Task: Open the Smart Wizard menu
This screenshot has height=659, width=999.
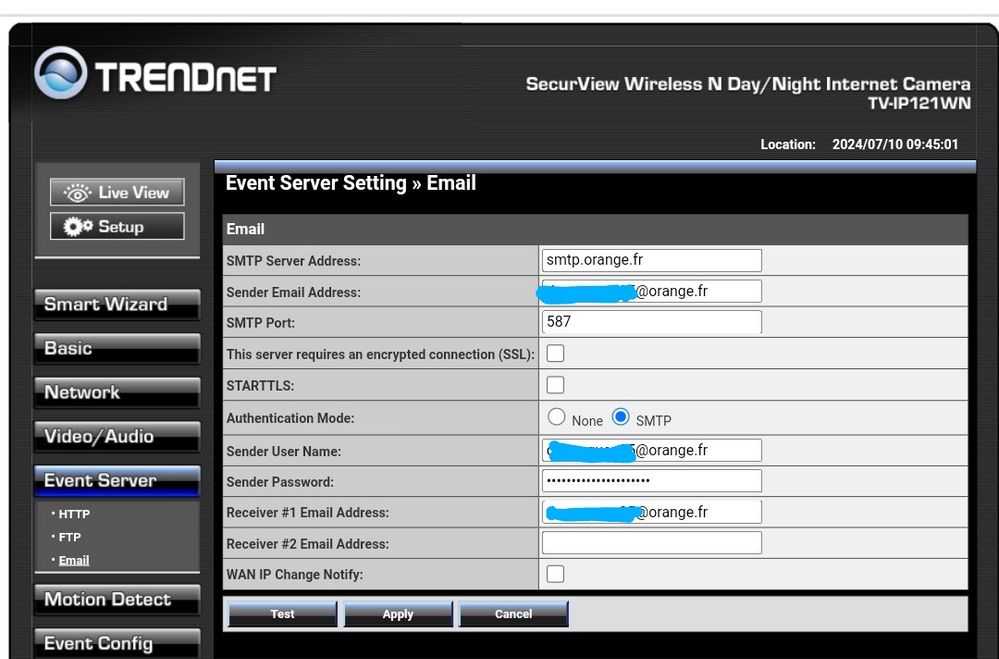Action: click(117, 305)
